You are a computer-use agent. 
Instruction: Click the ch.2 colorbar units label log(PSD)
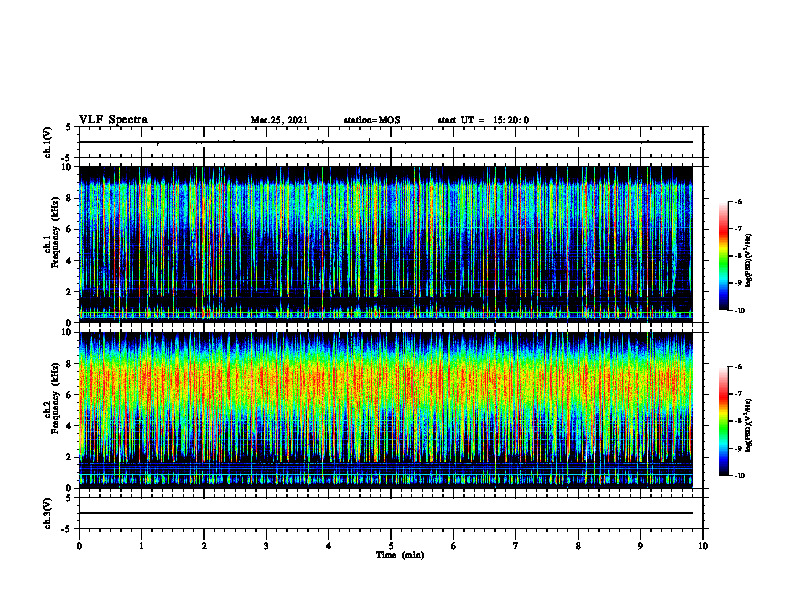click(x=749, y=425)
